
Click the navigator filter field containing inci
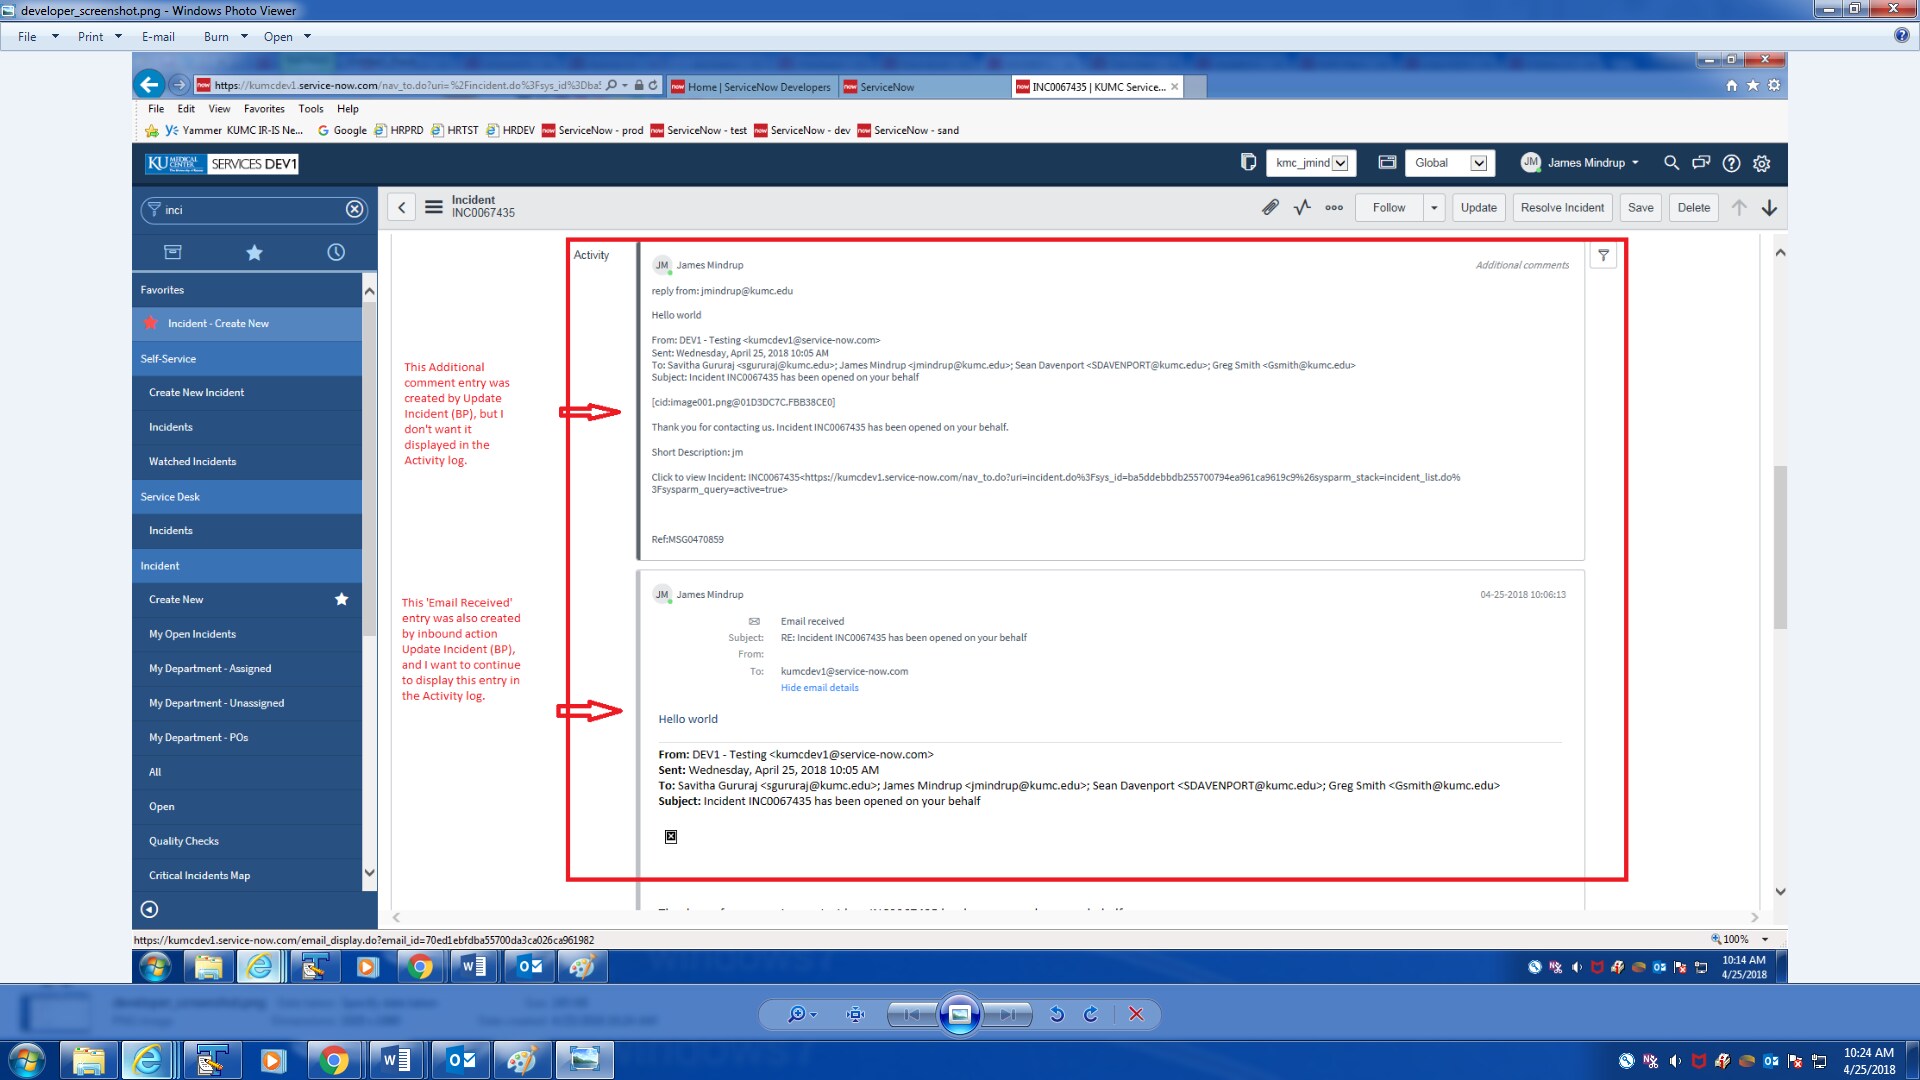tap(253, 209)
